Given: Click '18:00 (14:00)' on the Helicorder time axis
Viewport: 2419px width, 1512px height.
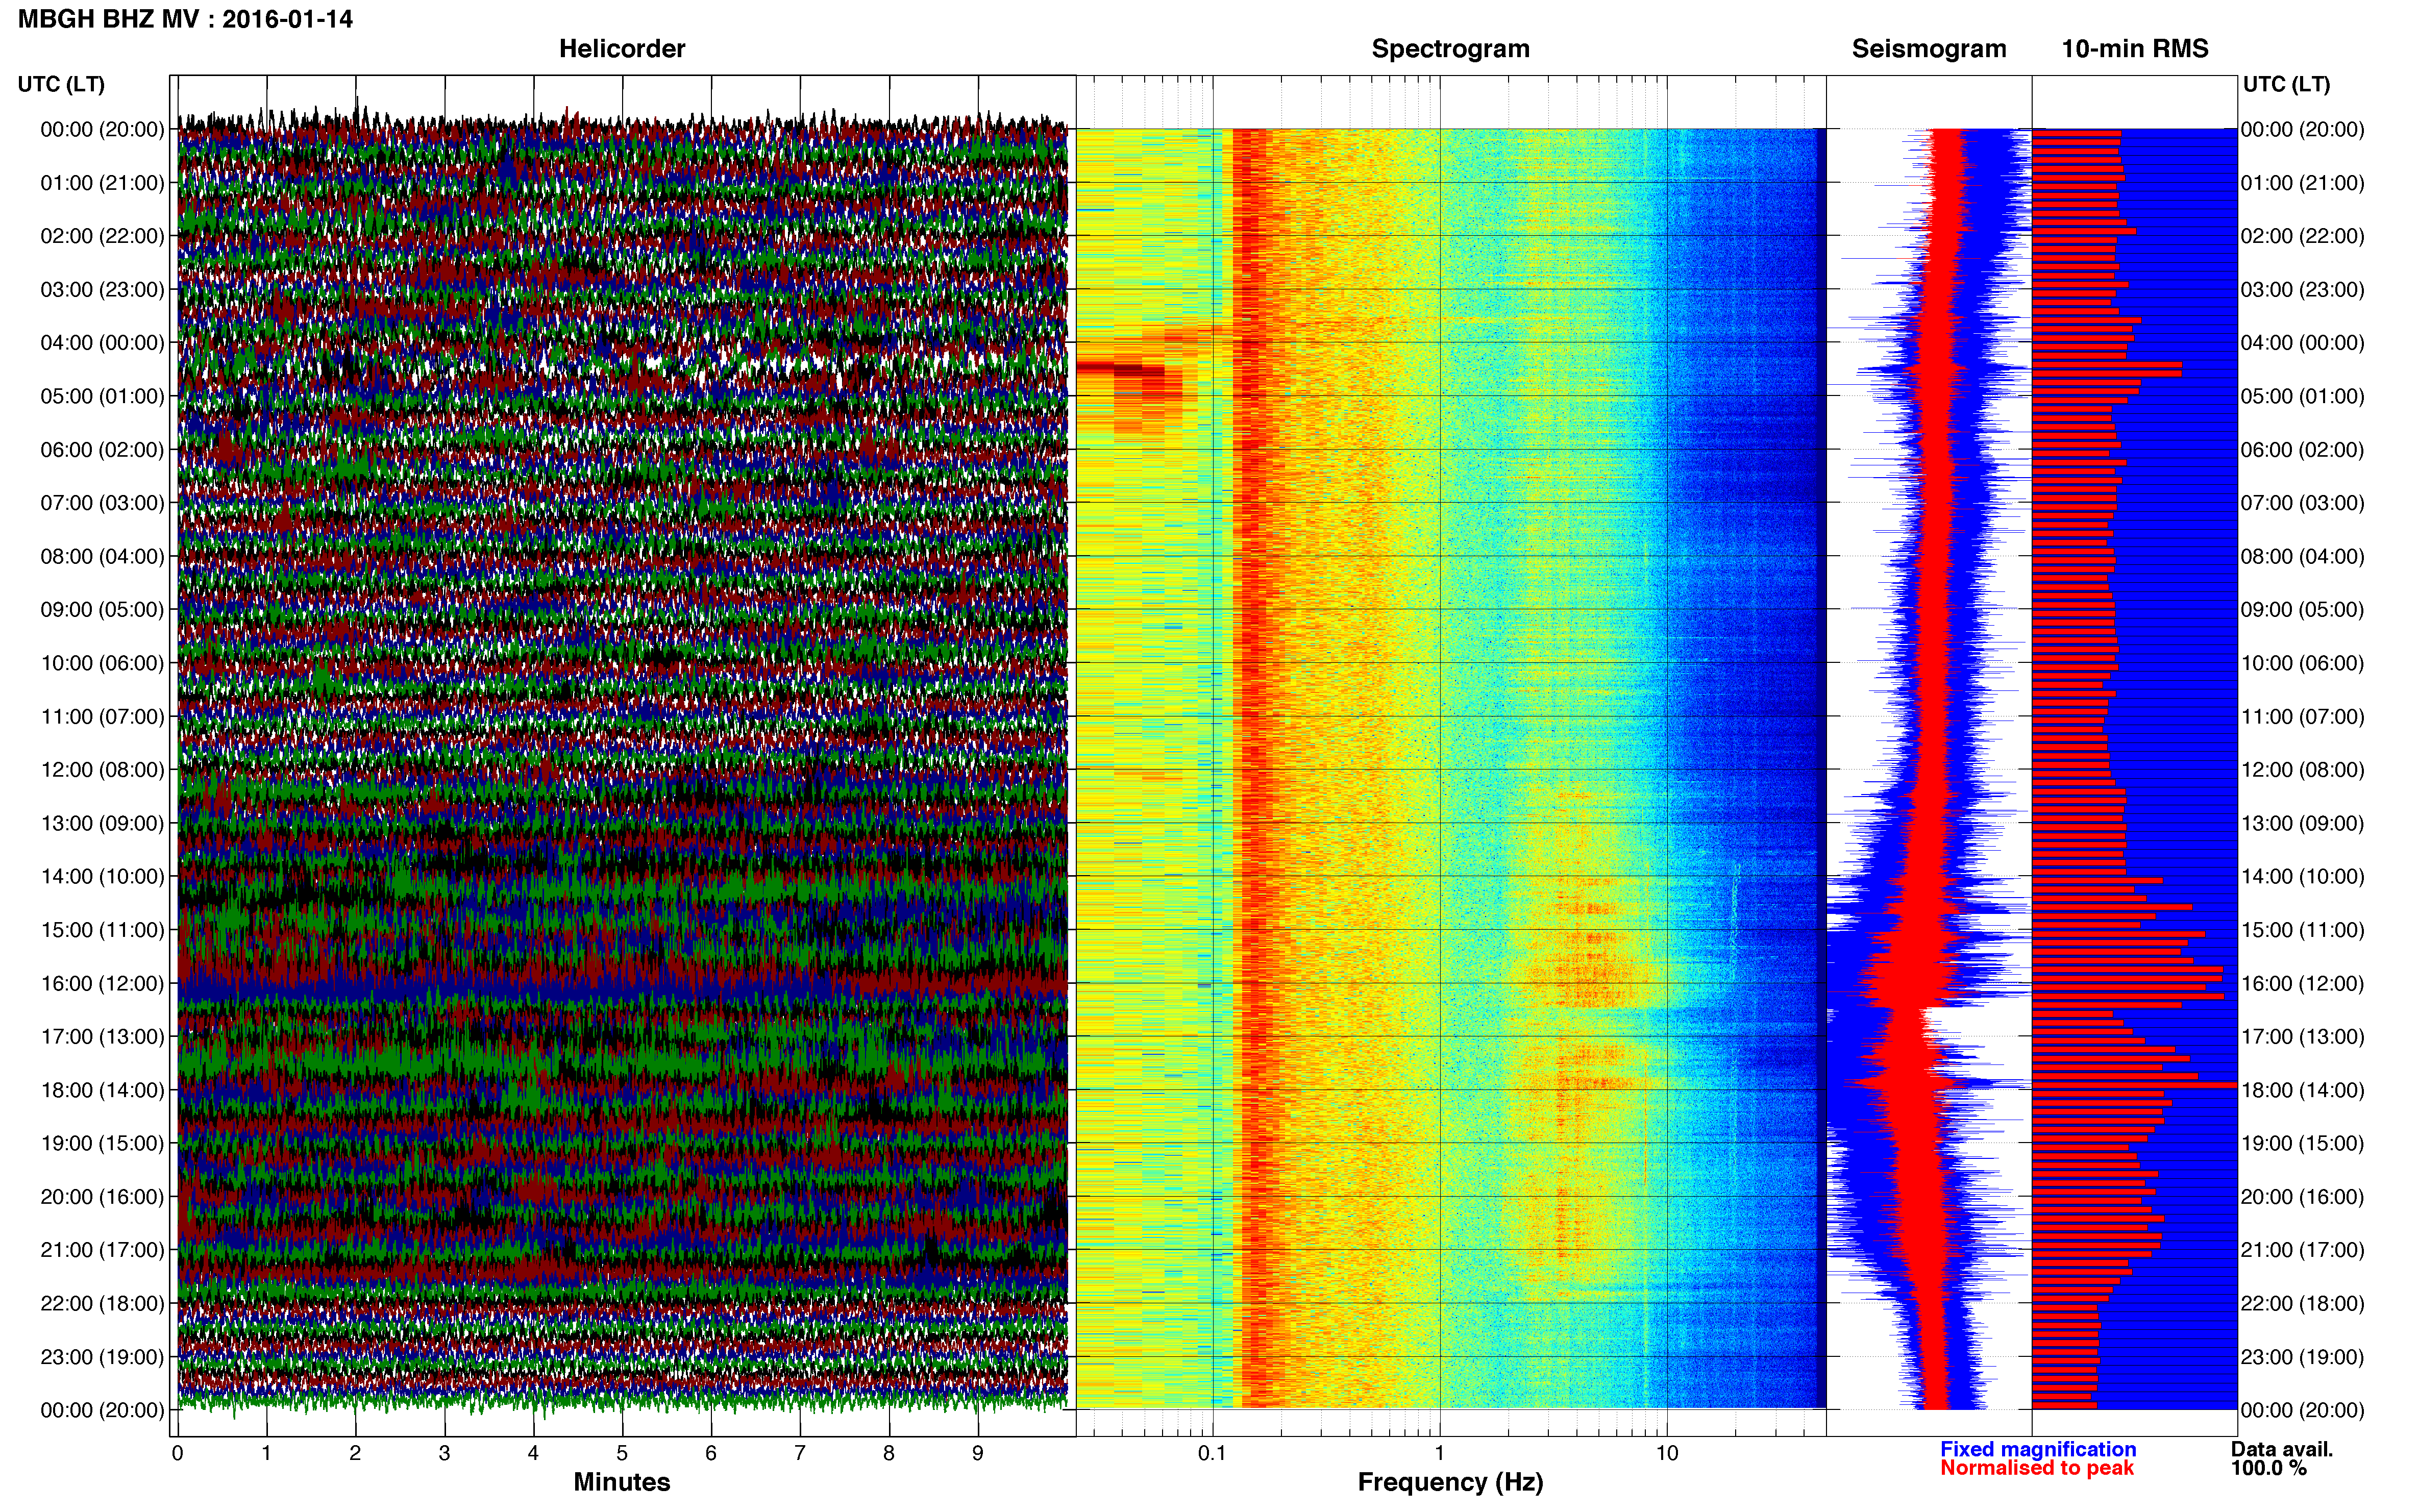Looking at the screenshot, I should click(102, 1090).
